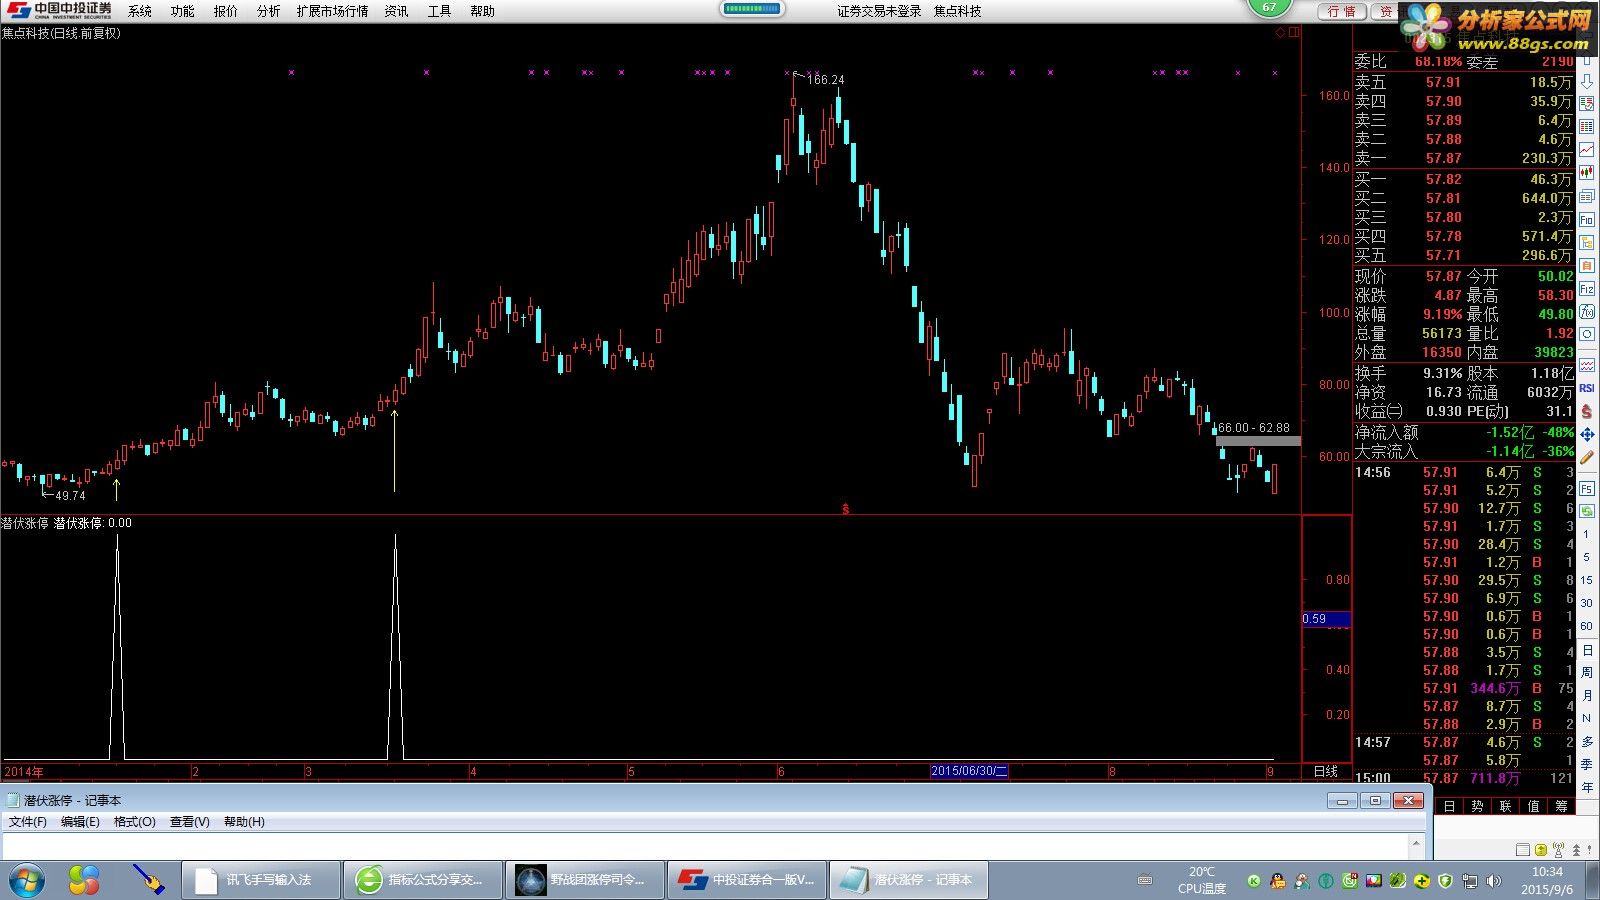Click the wave lines sidebar icon
The height and width of the screenshot is (900, 1600).
click(x=1587, y=365)
